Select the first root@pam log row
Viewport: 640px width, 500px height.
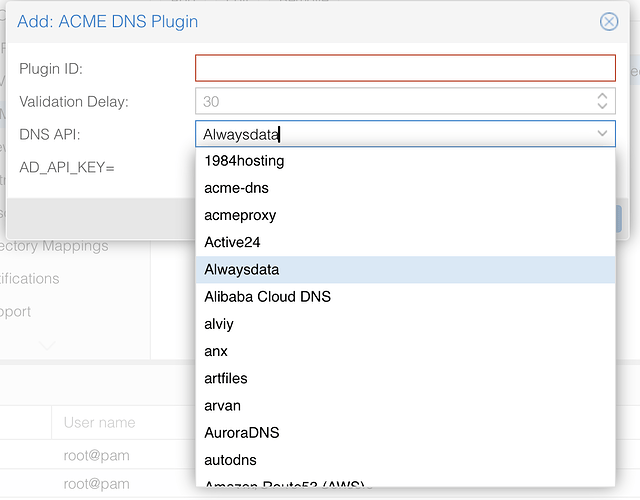[97, 455]
